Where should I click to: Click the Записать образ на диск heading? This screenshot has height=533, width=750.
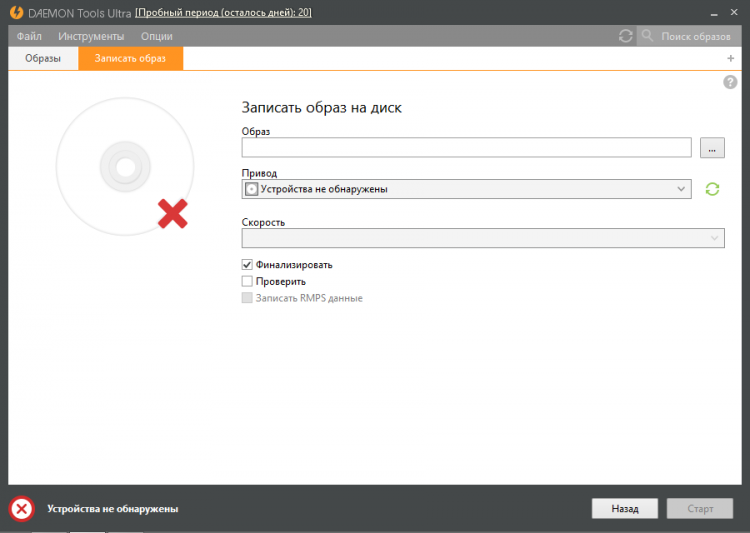click(x=321, y=108)
